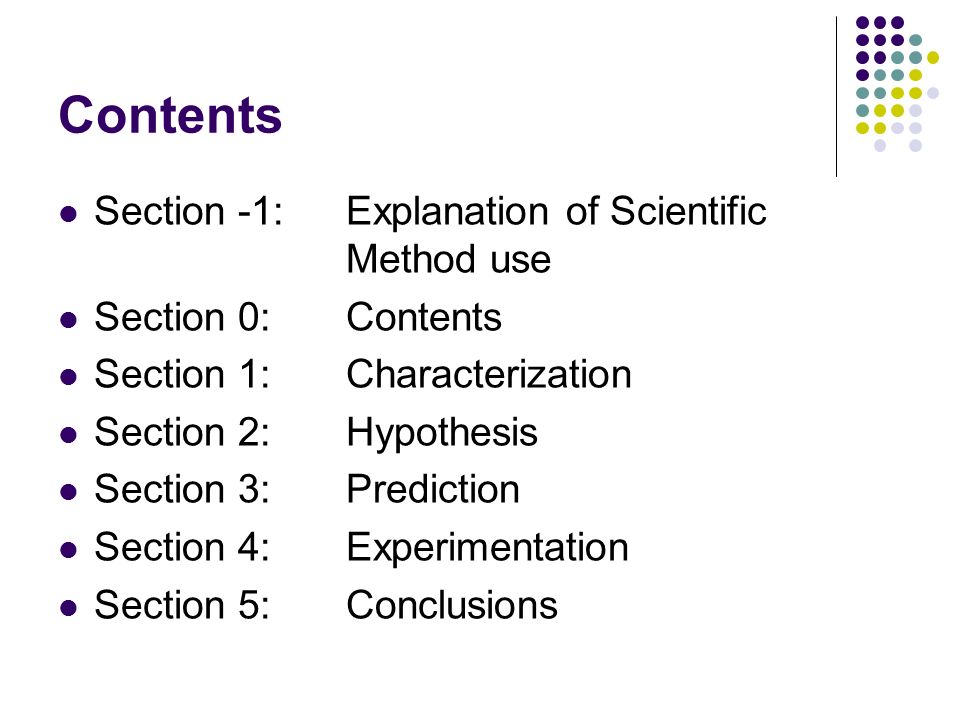Screen dimensions: 960x720
Task: Click the "Conclusions" entry
Action: pos(452,605)
